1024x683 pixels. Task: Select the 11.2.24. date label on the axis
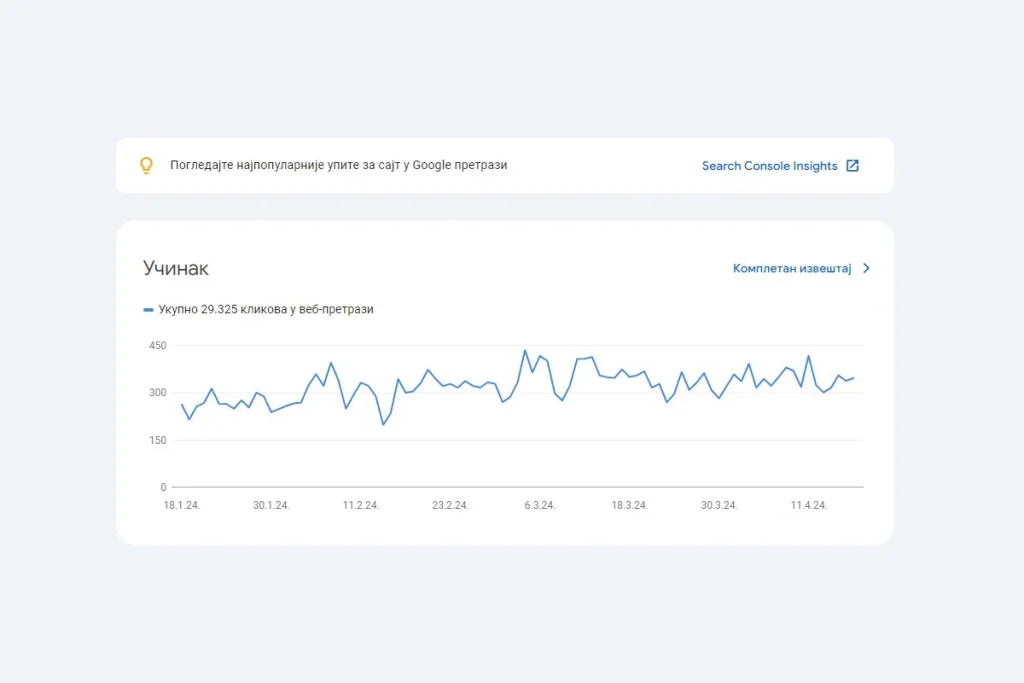click(x=361, y=505)
